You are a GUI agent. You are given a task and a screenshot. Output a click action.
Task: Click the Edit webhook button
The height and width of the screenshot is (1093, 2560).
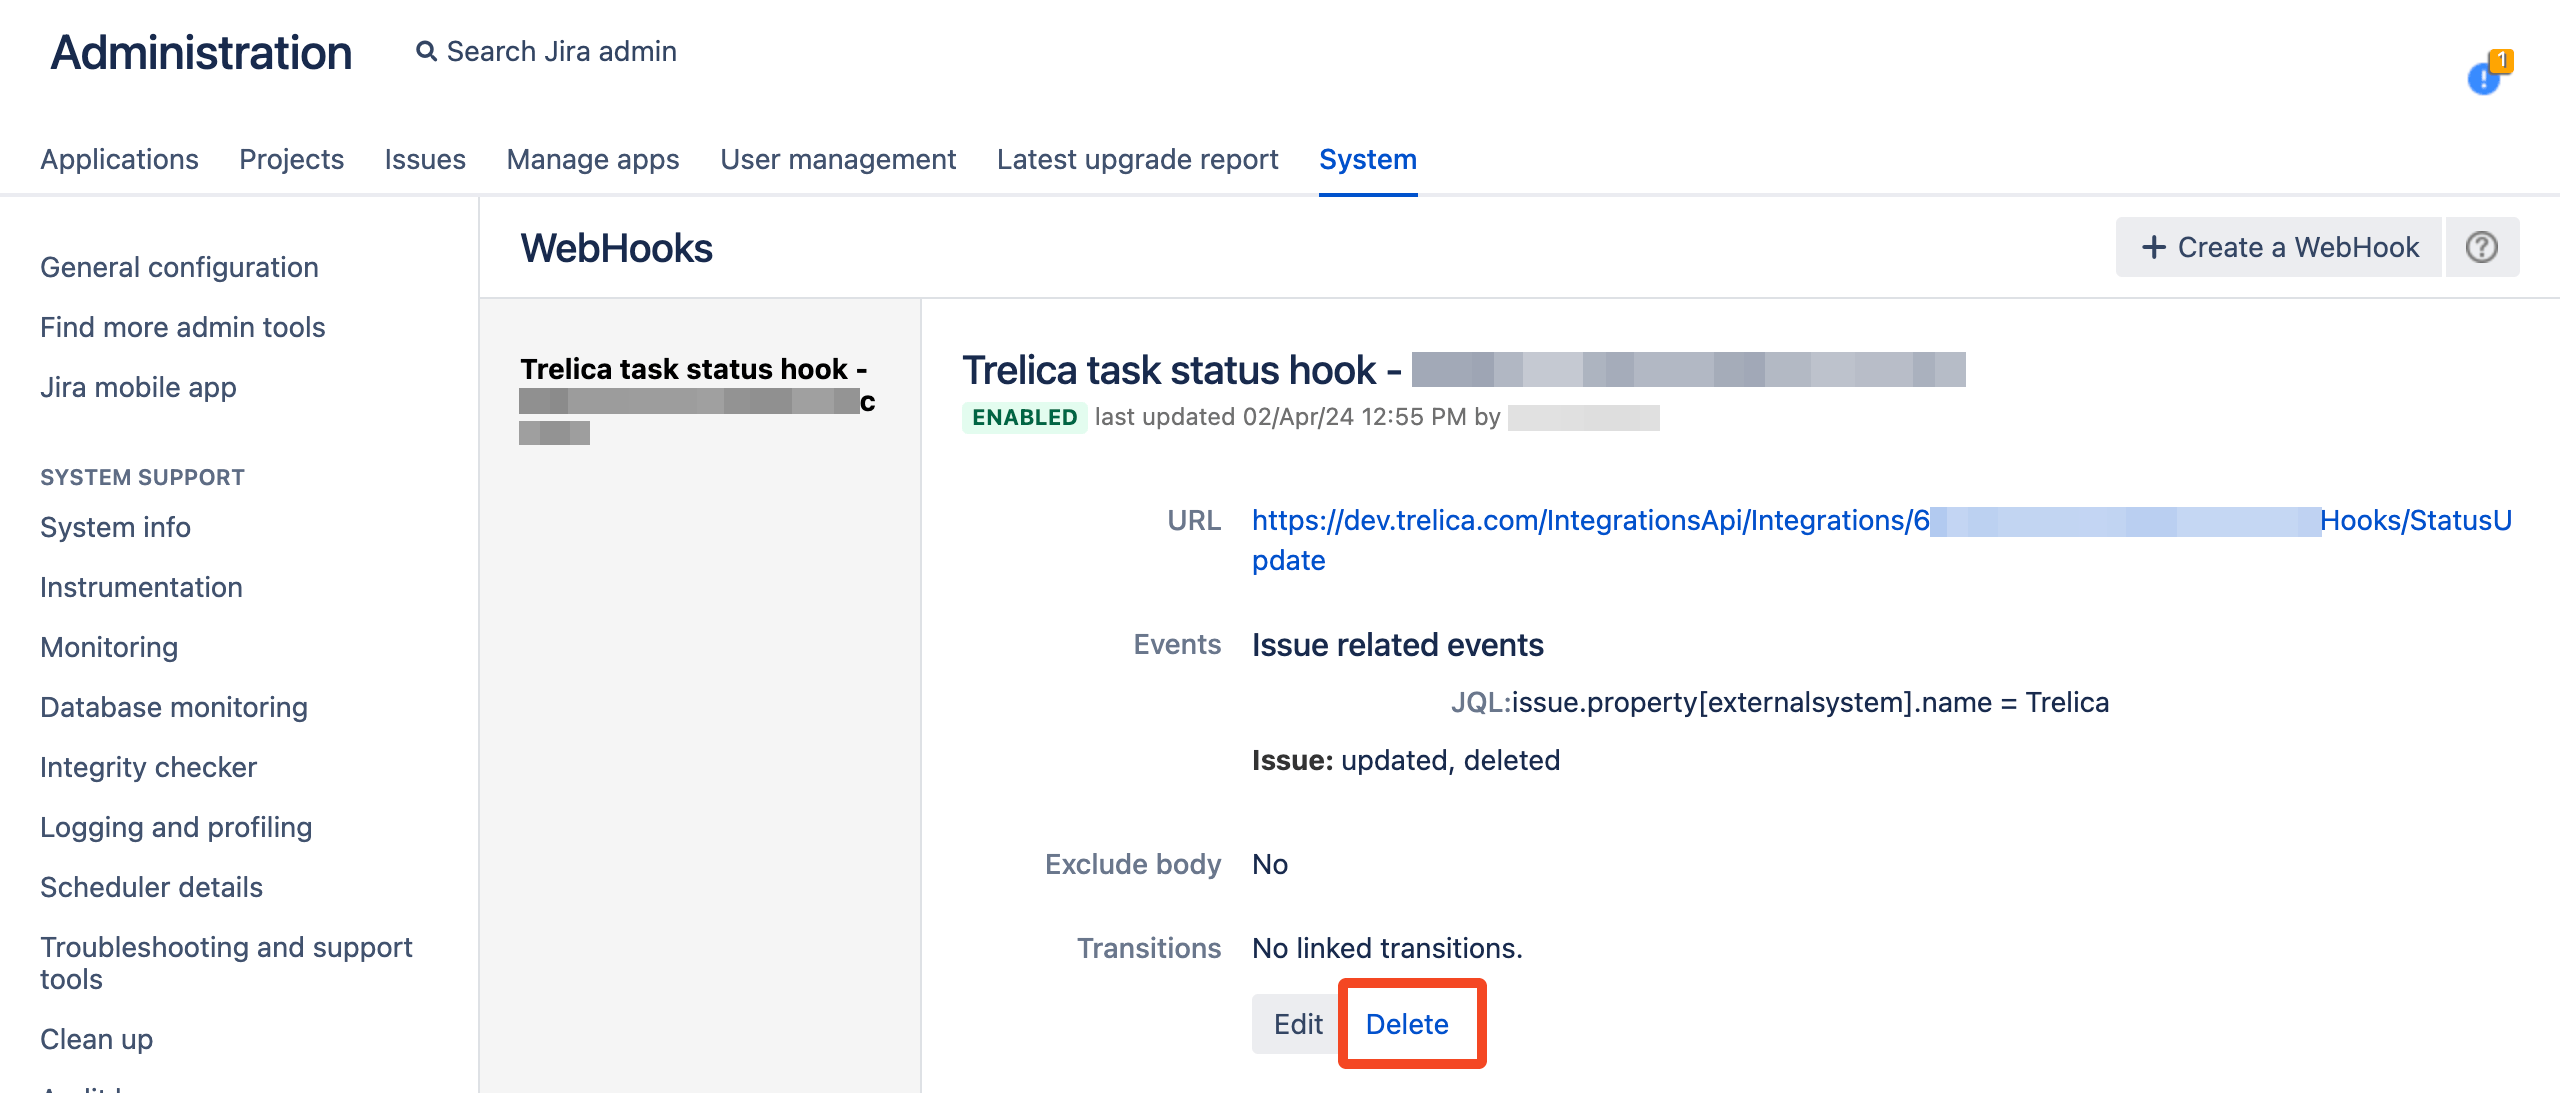[1297, 1024]
